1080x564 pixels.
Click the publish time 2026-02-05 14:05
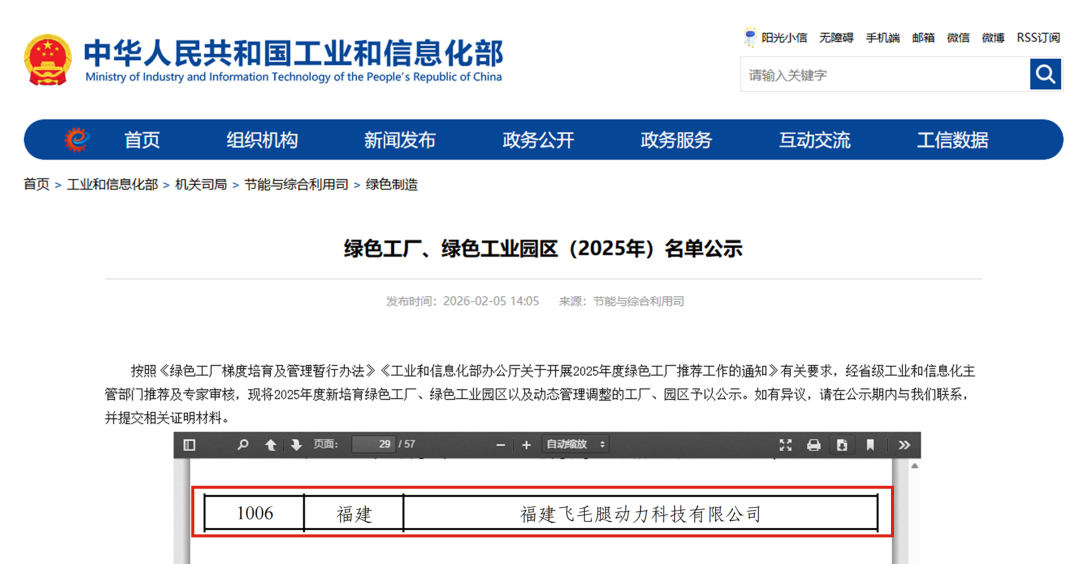point(491,301)
